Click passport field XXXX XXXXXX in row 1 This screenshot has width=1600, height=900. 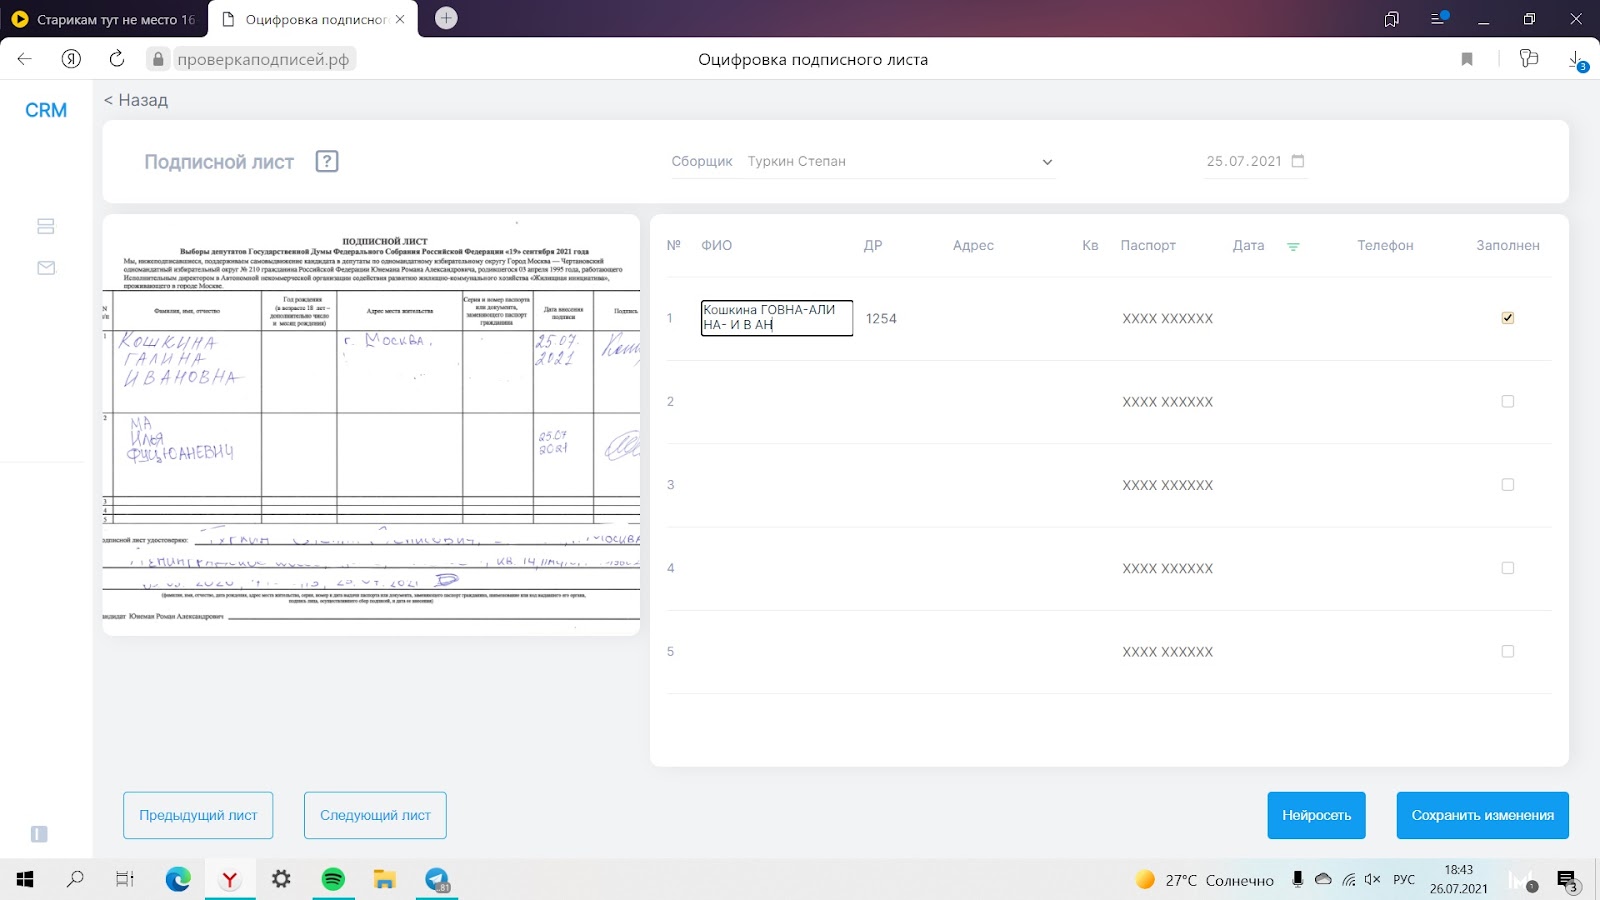[1167, 319]
